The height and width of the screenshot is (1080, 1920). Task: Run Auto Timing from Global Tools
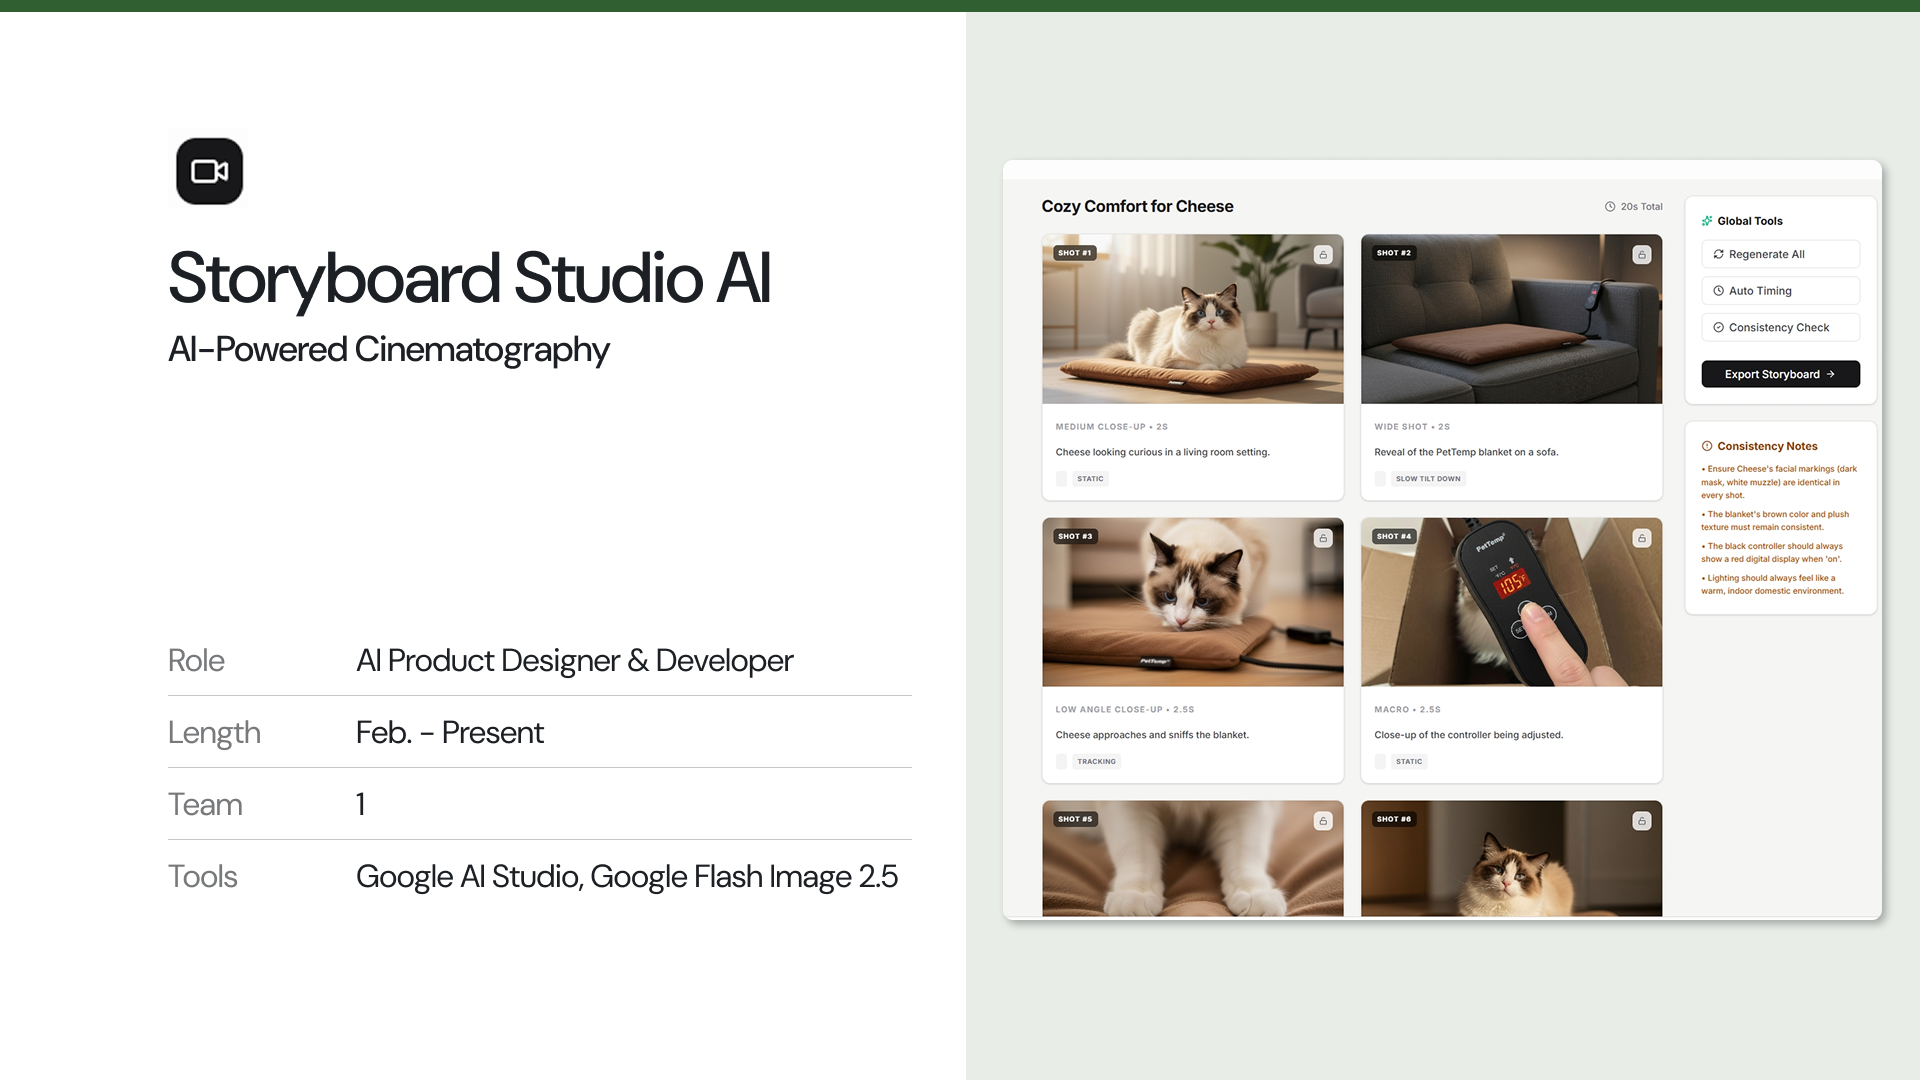[x=1780, y=291]
